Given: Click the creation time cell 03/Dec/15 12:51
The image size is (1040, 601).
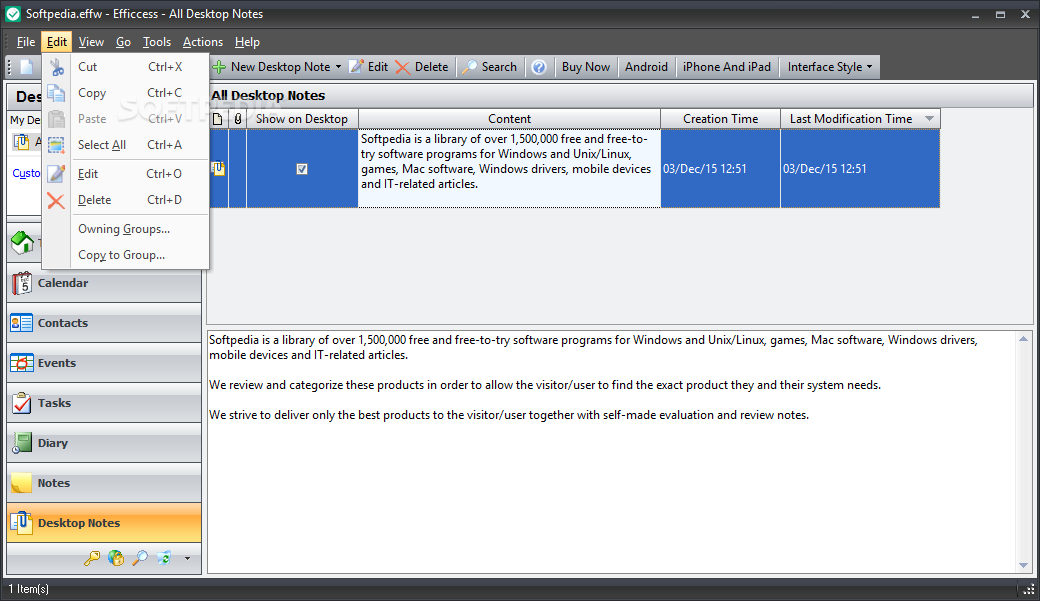Looking at the screenshot, I should [x=720, y=168].
